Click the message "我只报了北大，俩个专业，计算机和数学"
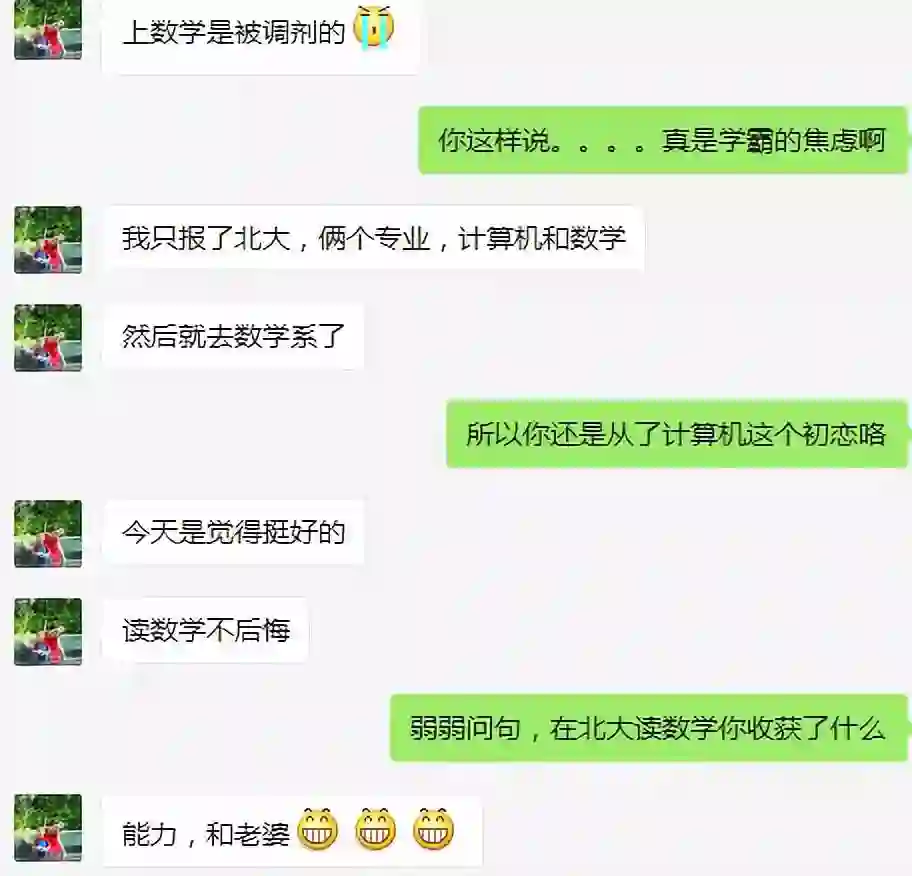The height and width of the screenshot is (876, 912). coord(373,238)
